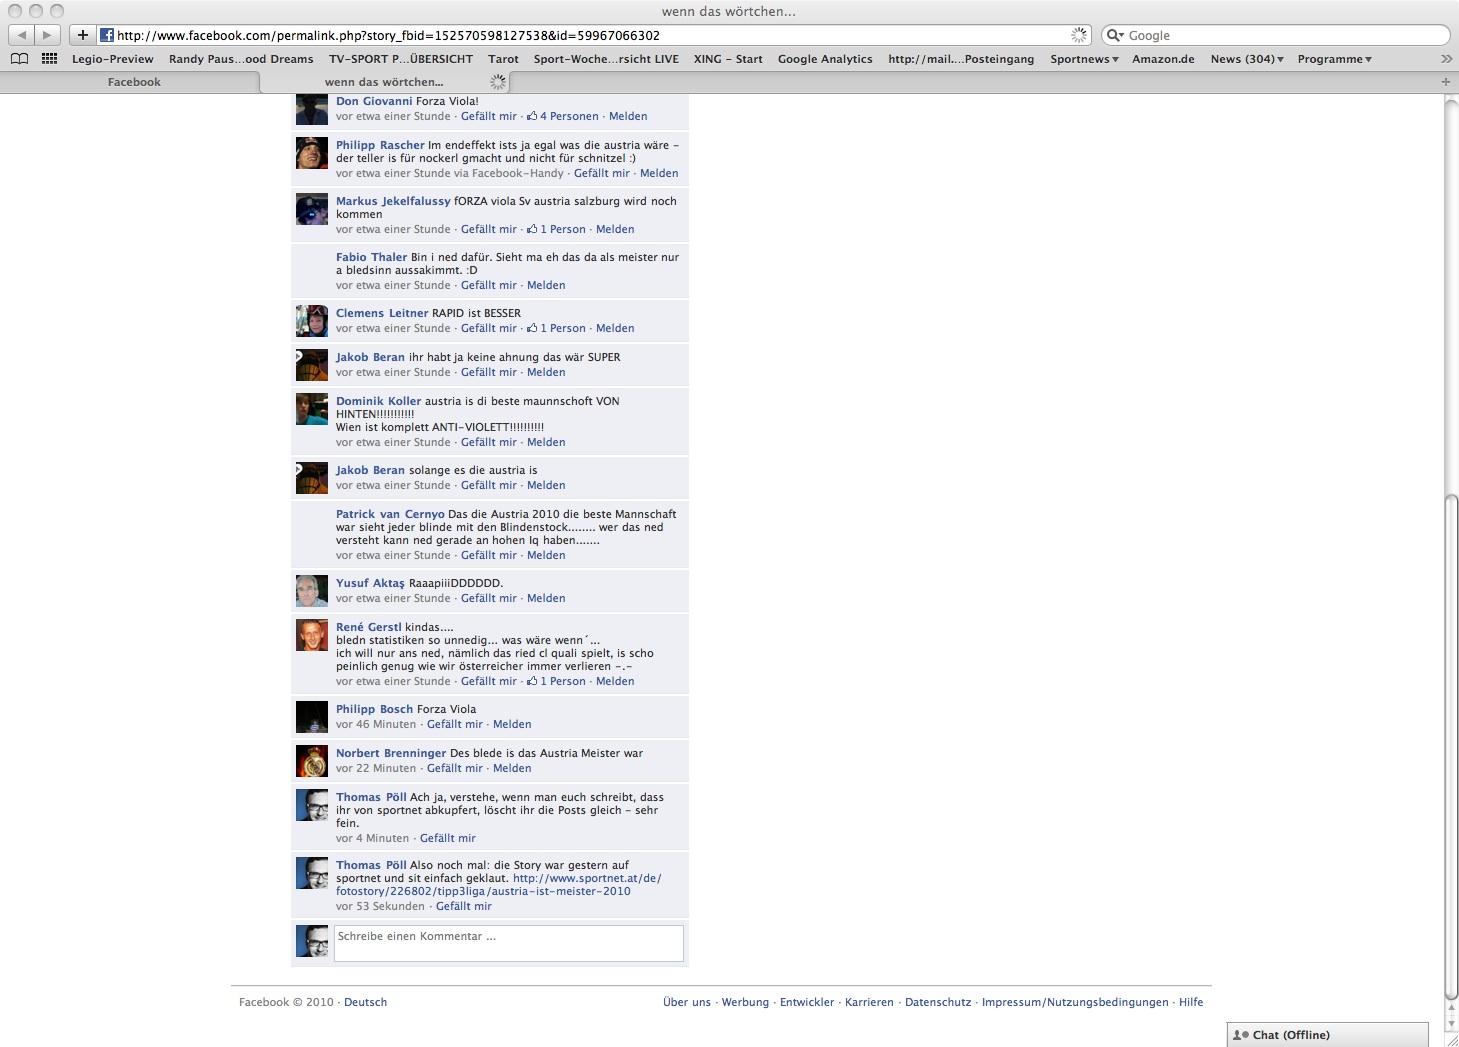Click the Chat person status icon

1241,1035
